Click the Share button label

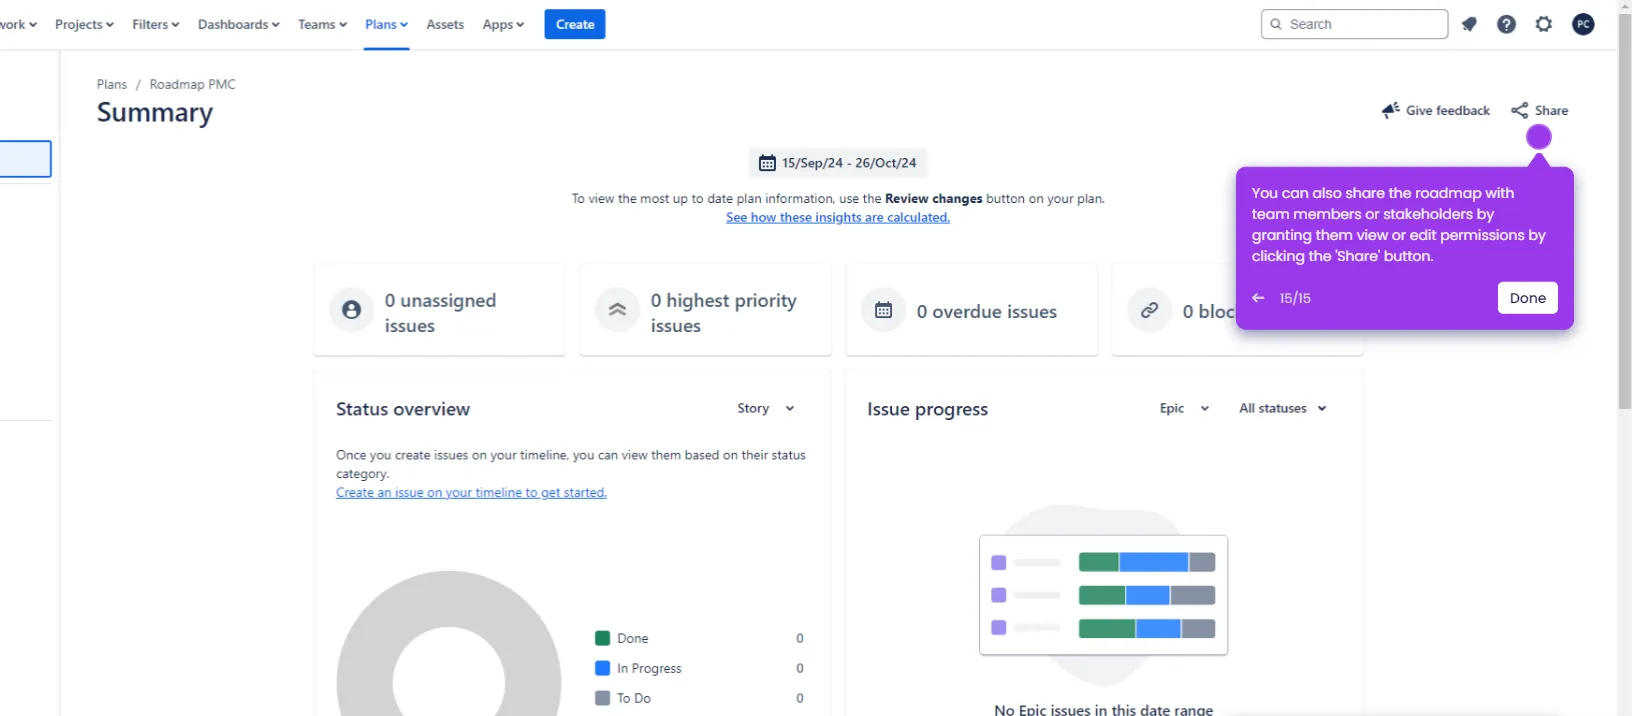pos(1551,110)
